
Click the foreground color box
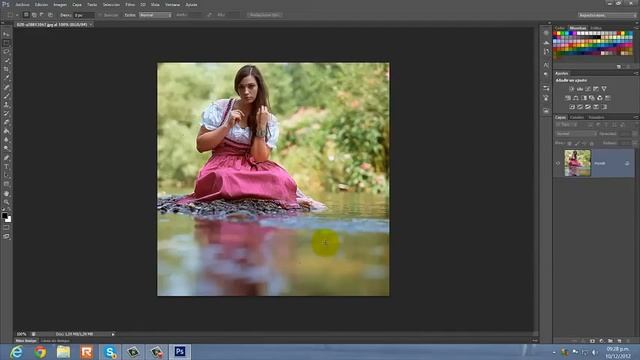click(4, 215)
